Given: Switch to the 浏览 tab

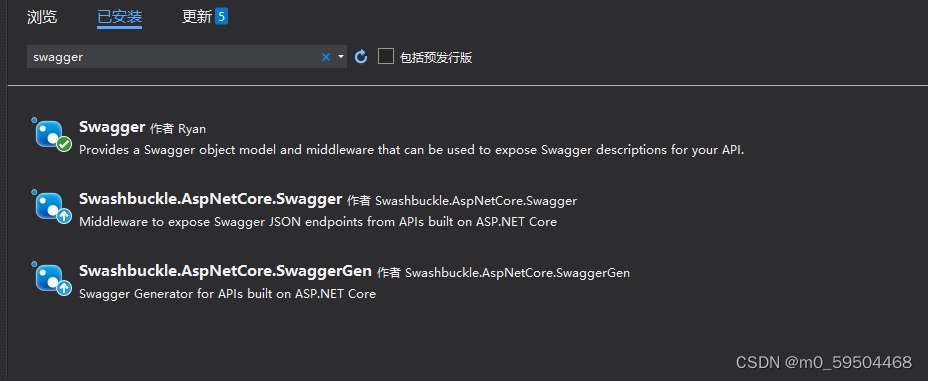Looking at the screenshot, I should point(42,17).
